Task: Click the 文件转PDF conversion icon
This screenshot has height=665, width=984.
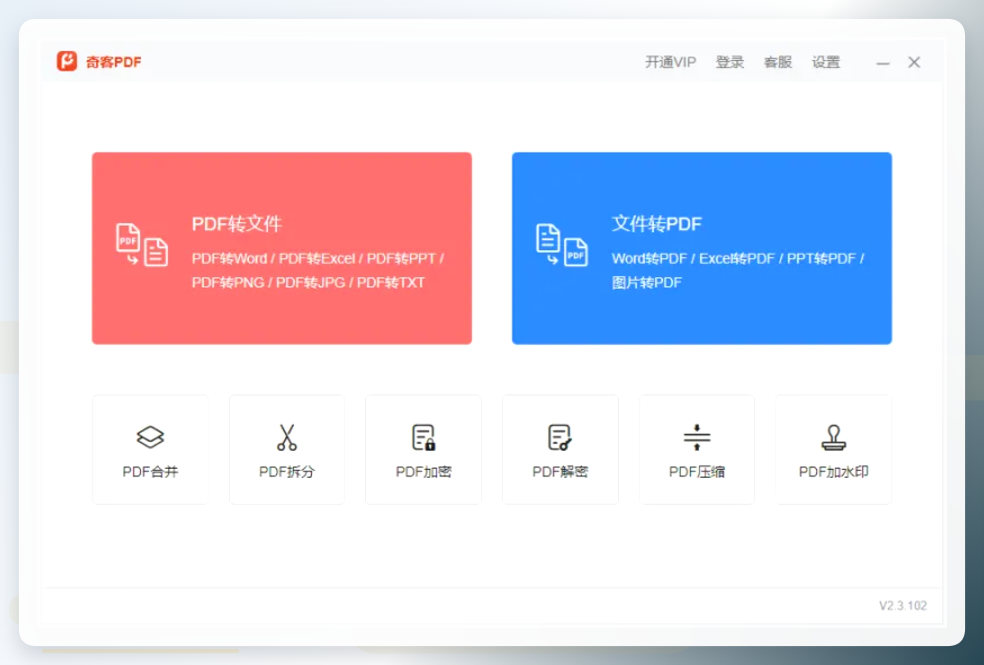Action: tap(562, 245)
